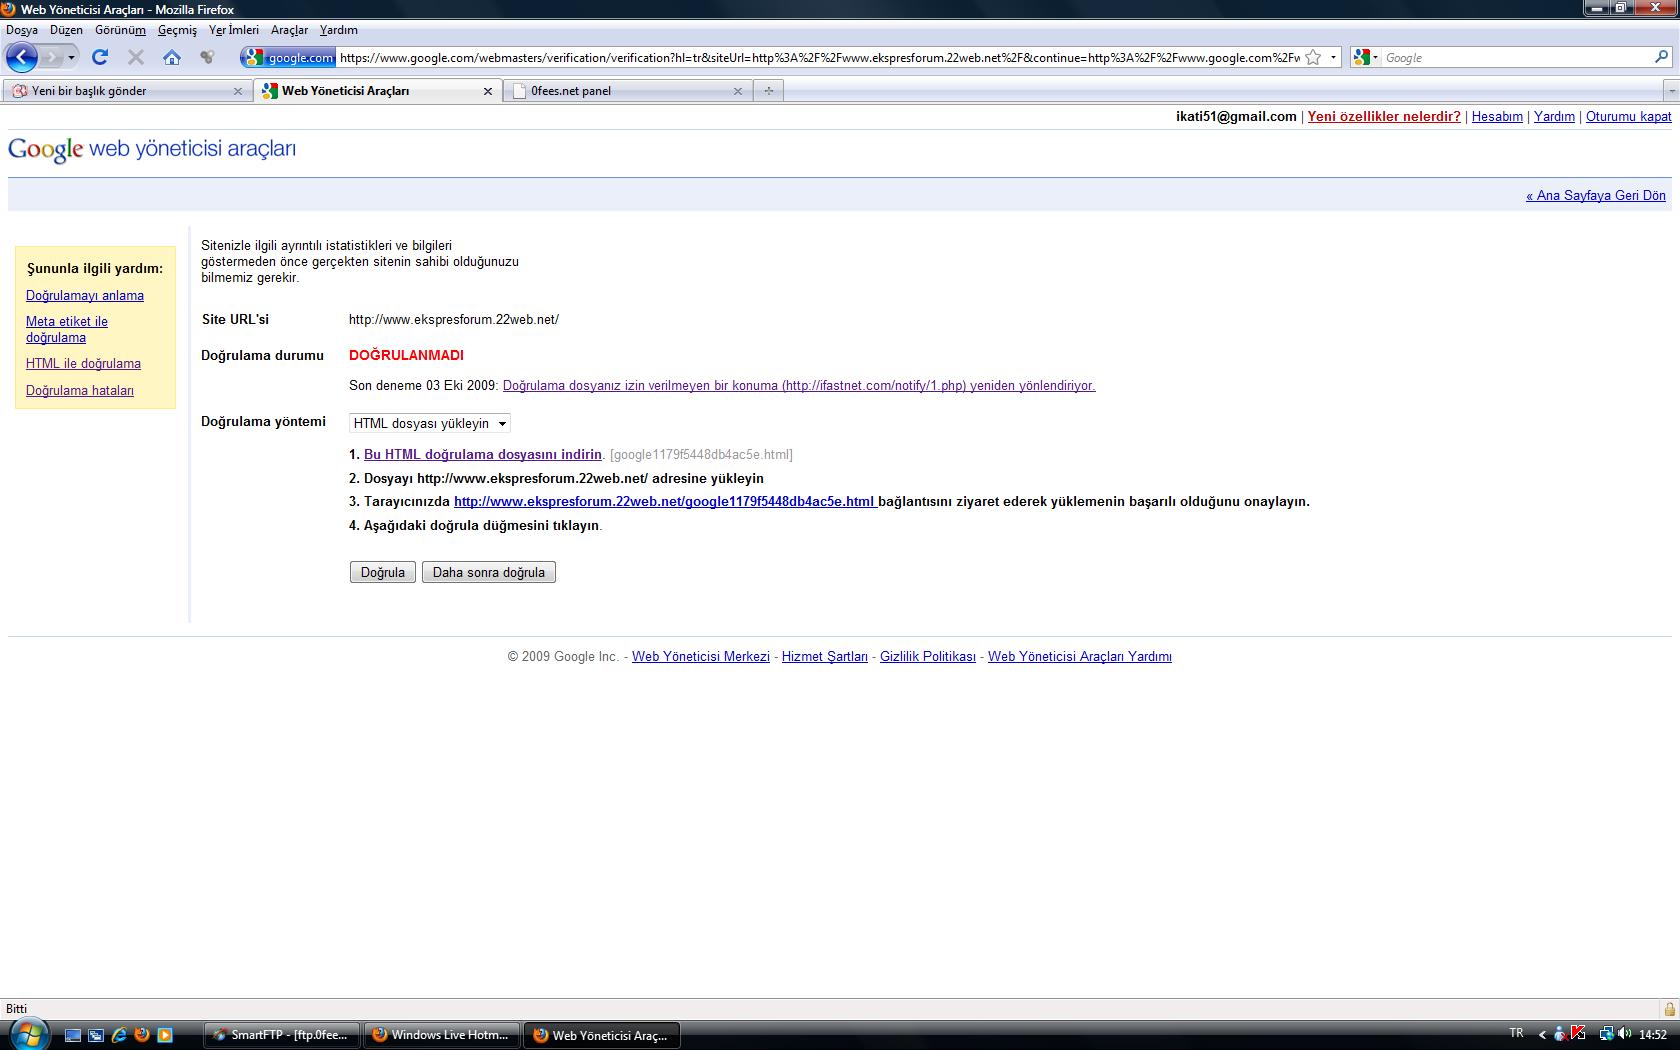The width and height of the screenshot is (1680, 1050).
Task: Launch the media player quick launch icon
Action: [x=165, y=1035]
